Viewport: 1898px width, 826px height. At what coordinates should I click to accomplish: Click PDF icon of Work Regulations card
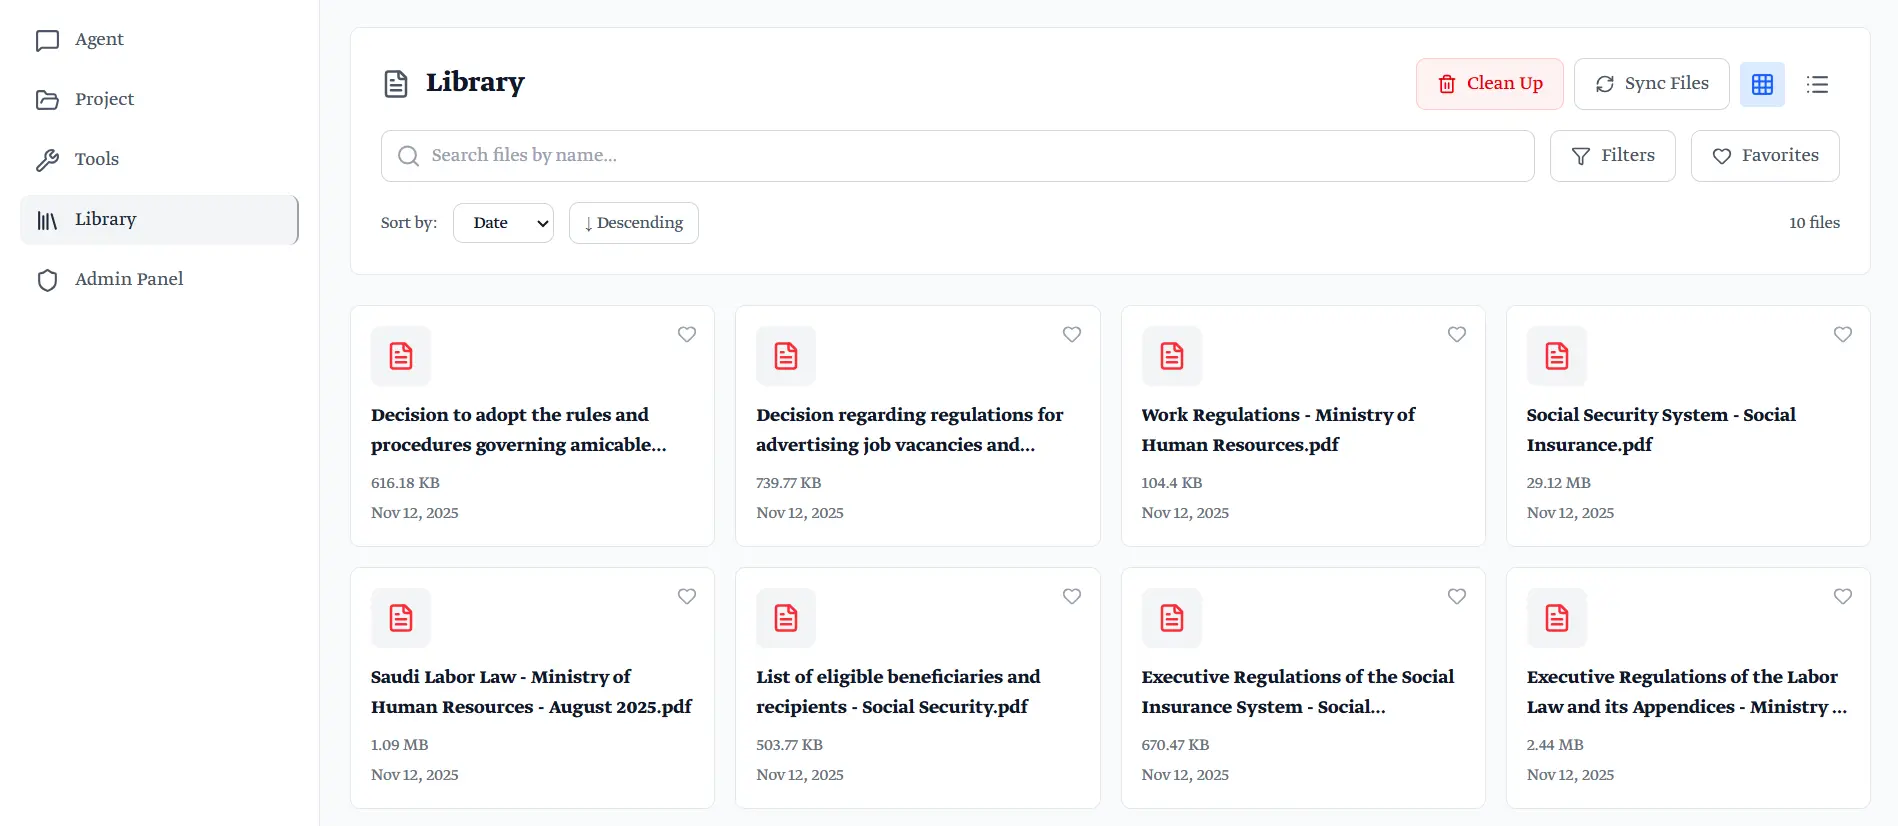tap(1172, 356)
